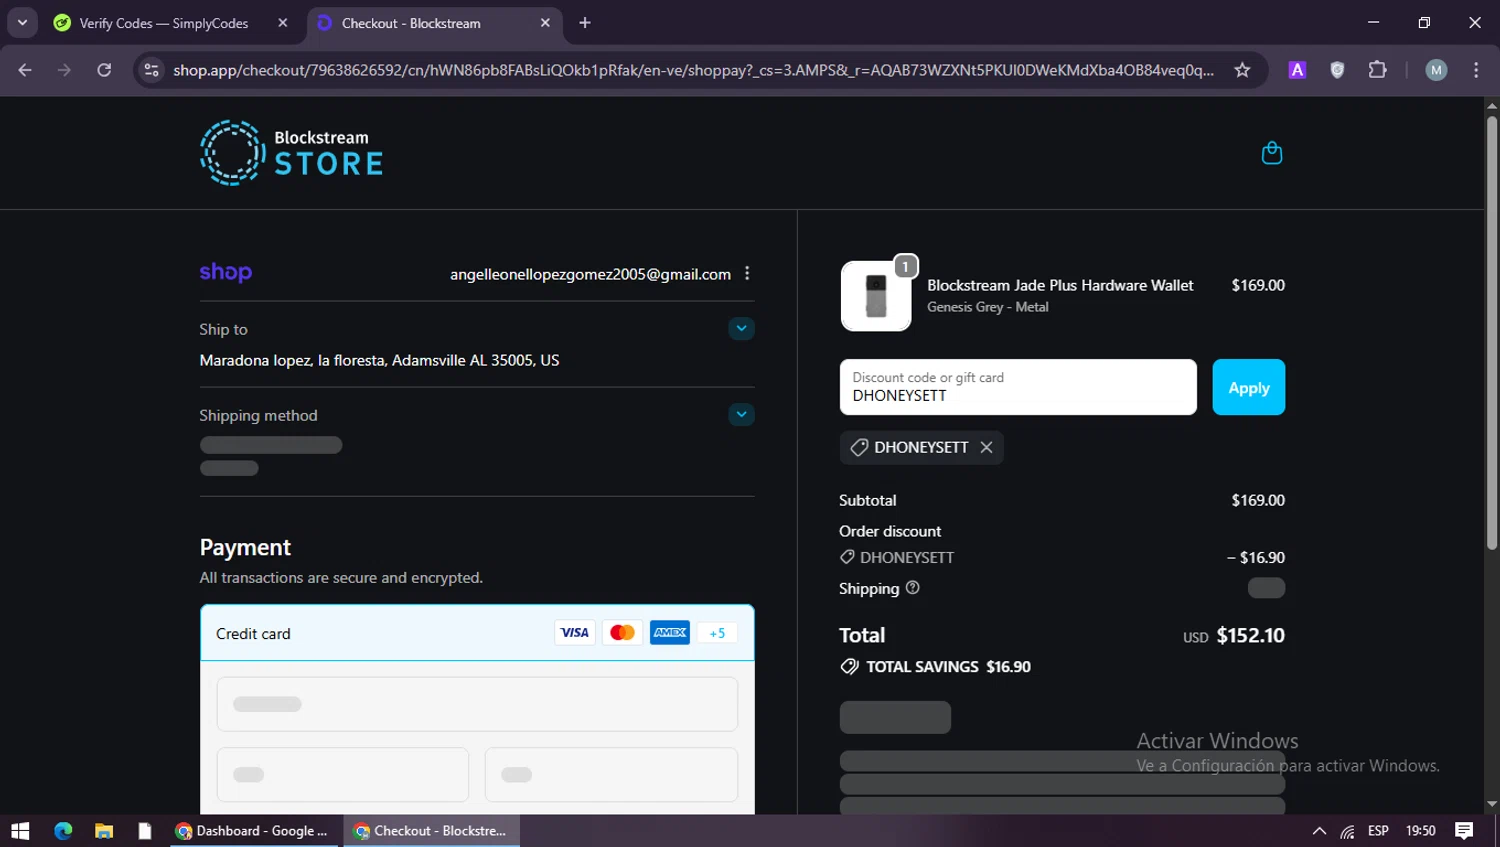Click the Mastercard icon
Viewport: 1500px width, 847px height.
[622, 633]
